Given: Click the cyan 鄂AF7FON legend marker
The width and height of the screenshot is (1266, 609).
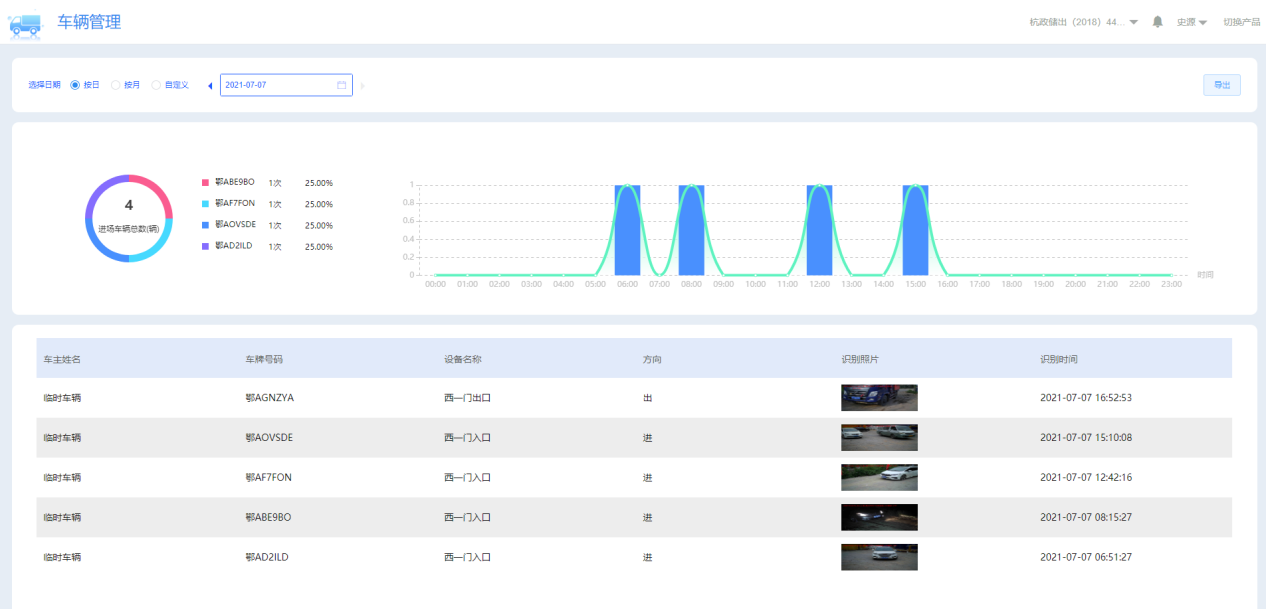Looking at the screenshot, I should point(206,204).
